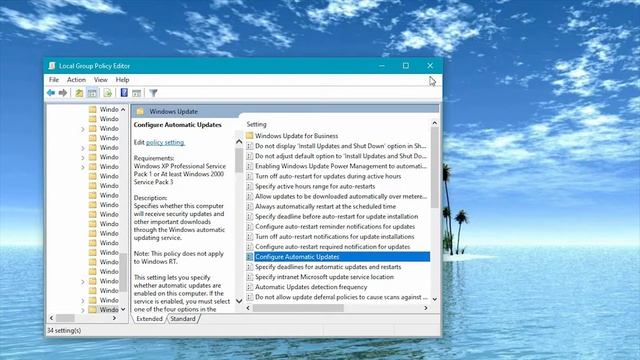Image resolution: width=640 pixels, height=360 pixels.
Task: Select 'Do not adjust default option' setting
Action: (340, 156)
